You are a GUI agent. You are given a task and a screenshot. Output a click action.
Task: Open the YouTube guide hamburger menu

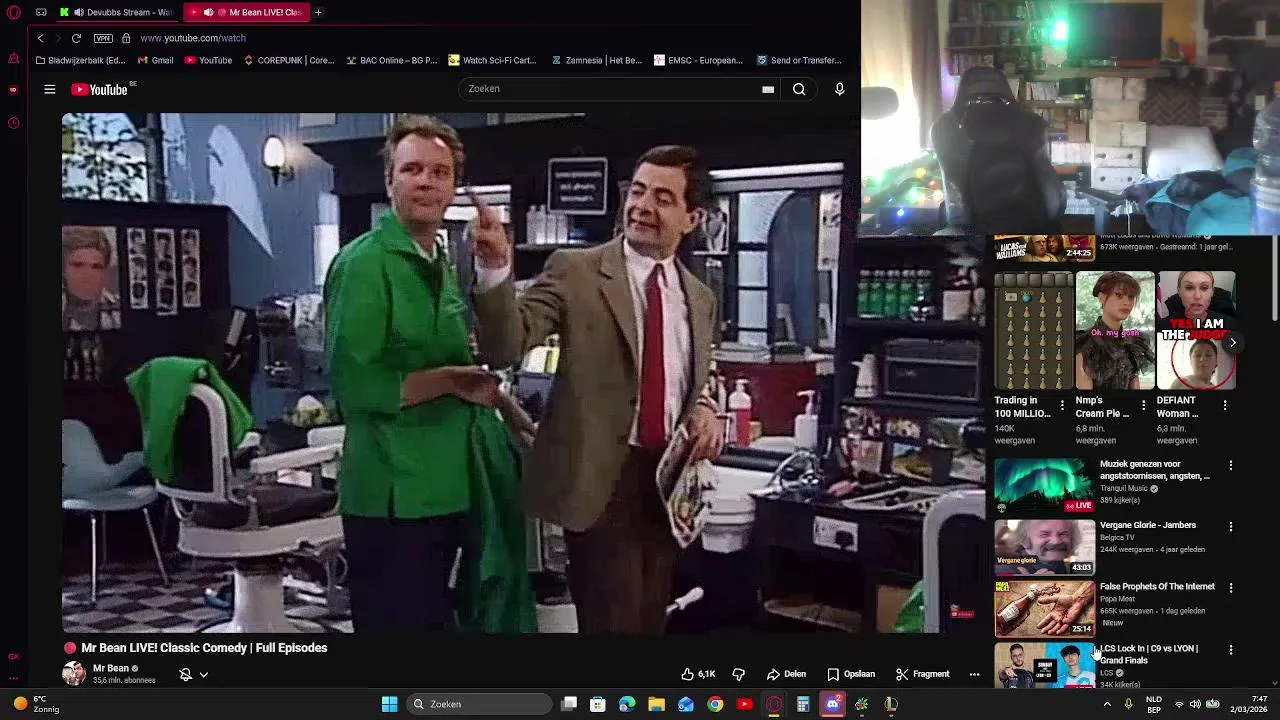pyautogui.click(x=49, y=89)
